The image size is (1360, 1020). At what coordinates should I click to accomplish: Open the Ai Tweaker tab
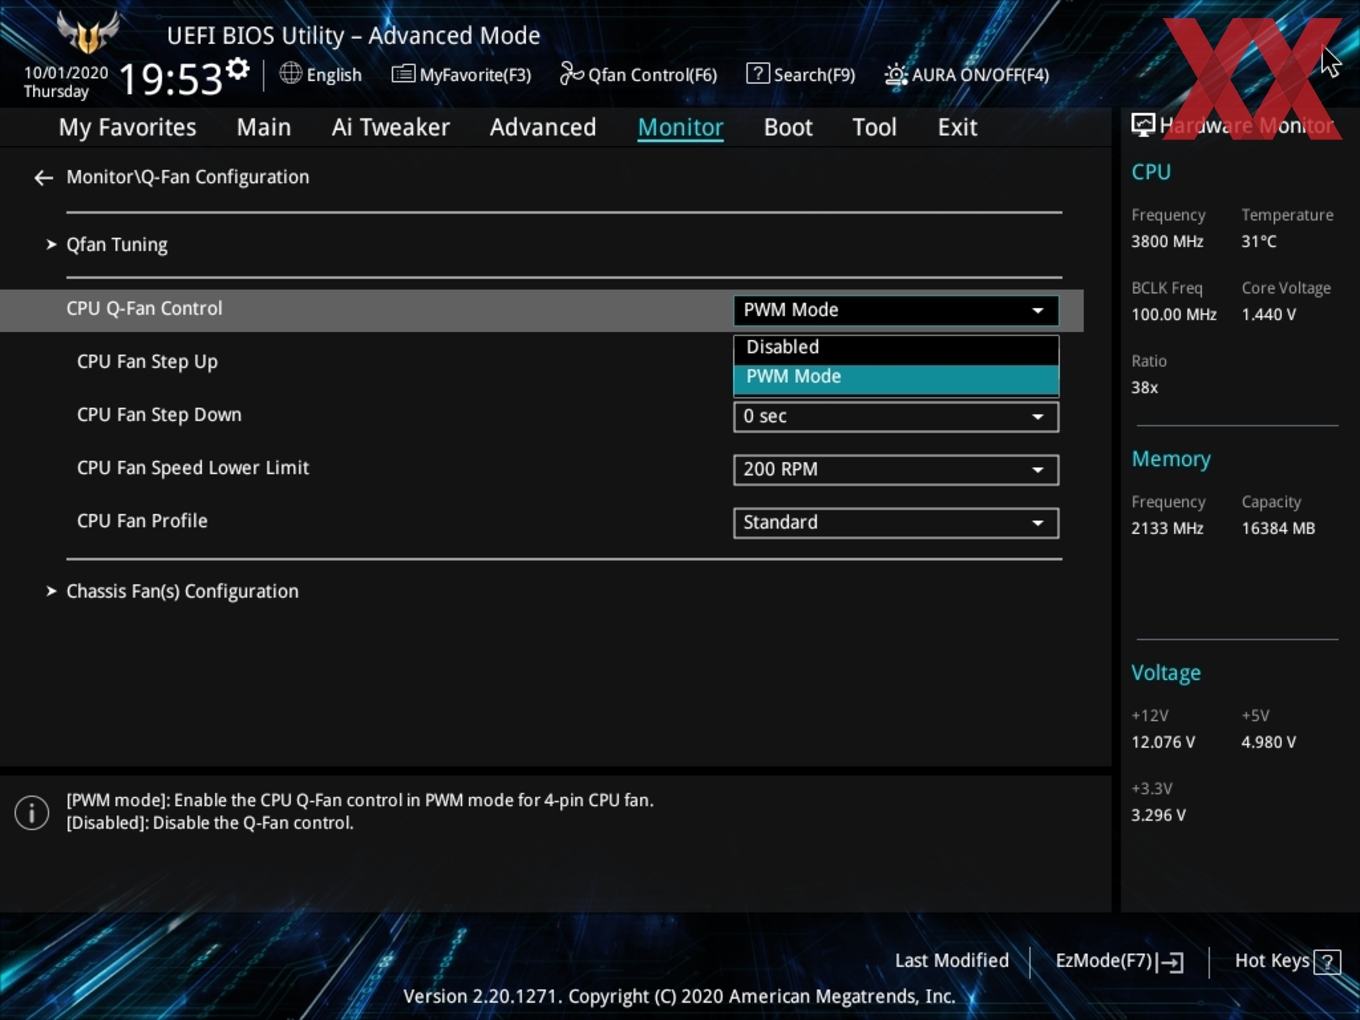tap(390, 127)
